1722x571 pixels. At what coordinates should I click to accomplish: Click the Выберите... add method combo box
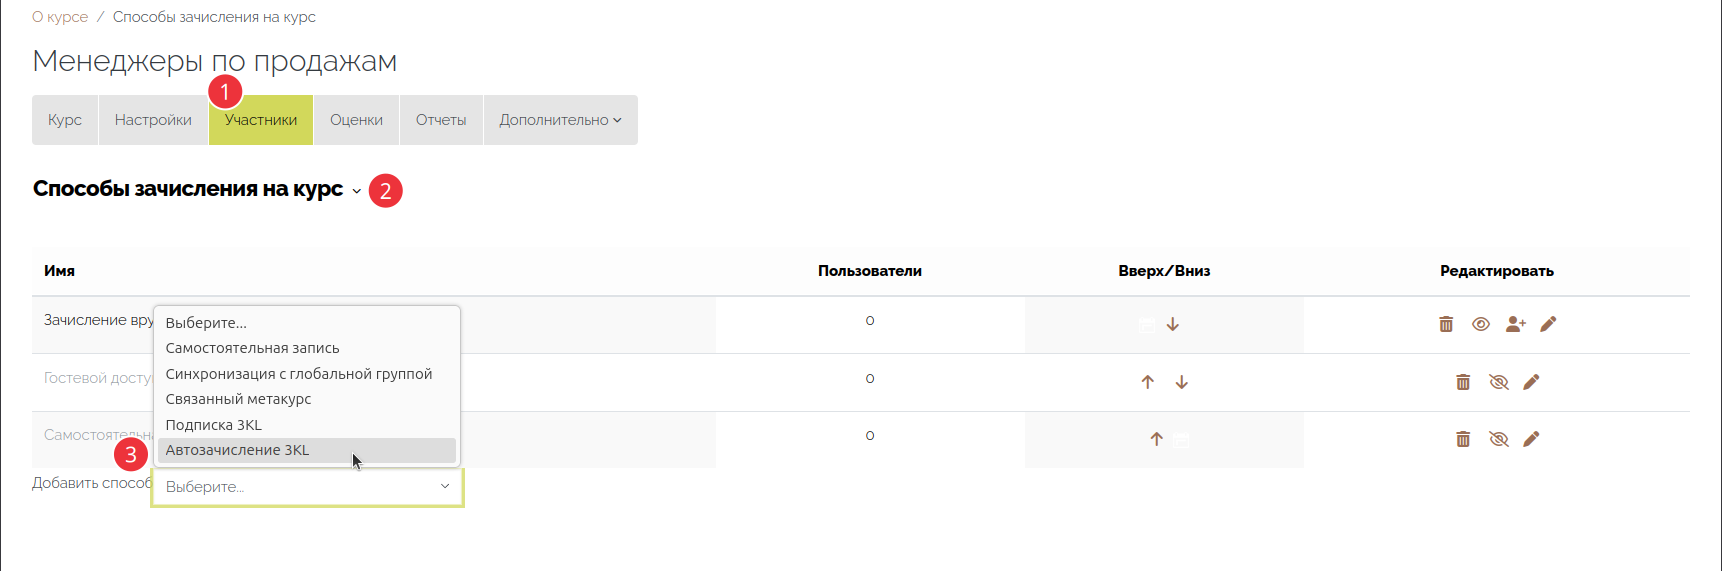click(x=307, y=487)
